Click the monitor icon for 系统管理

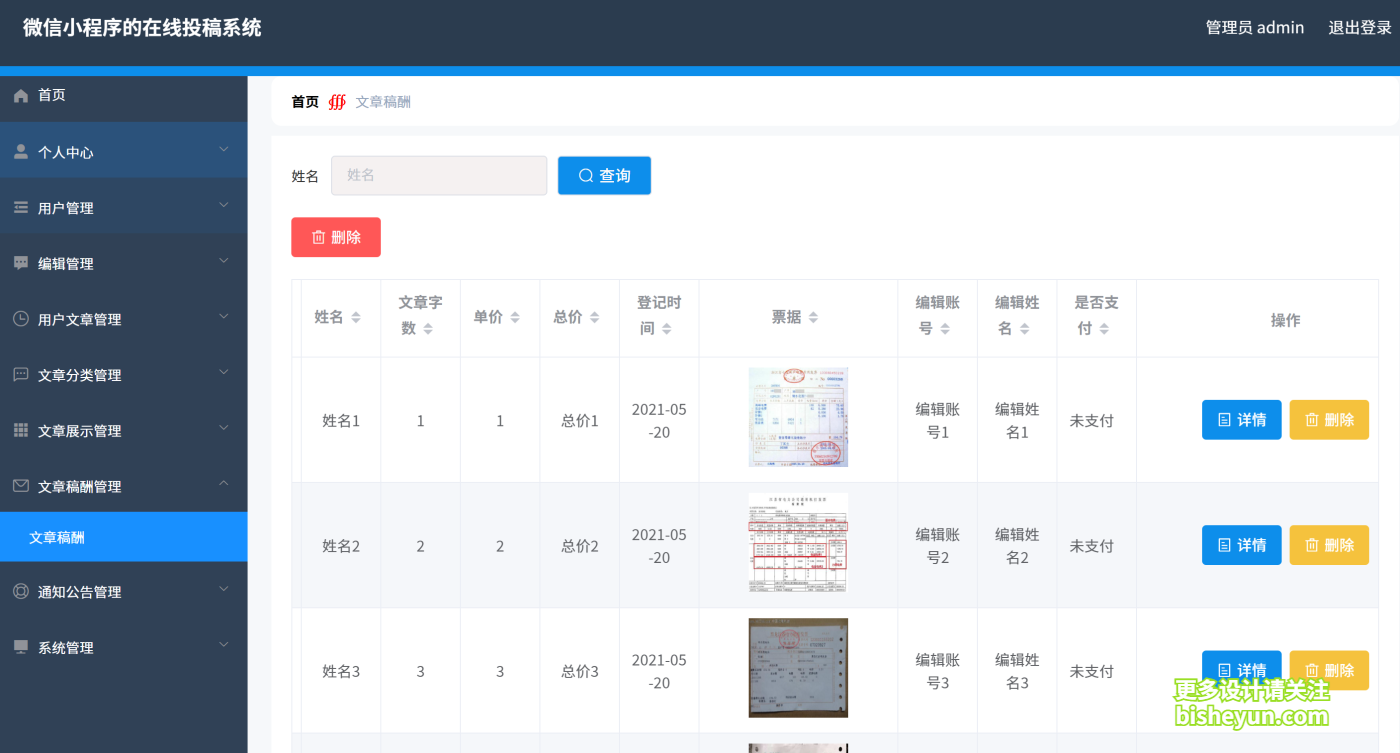[21, 647]
